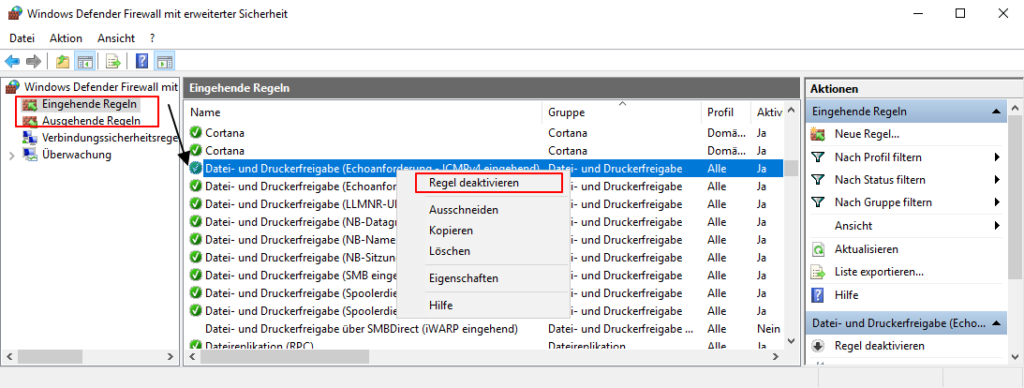
Task: Click the Überwachung tree icon
Action: click(x=31, y=155)
